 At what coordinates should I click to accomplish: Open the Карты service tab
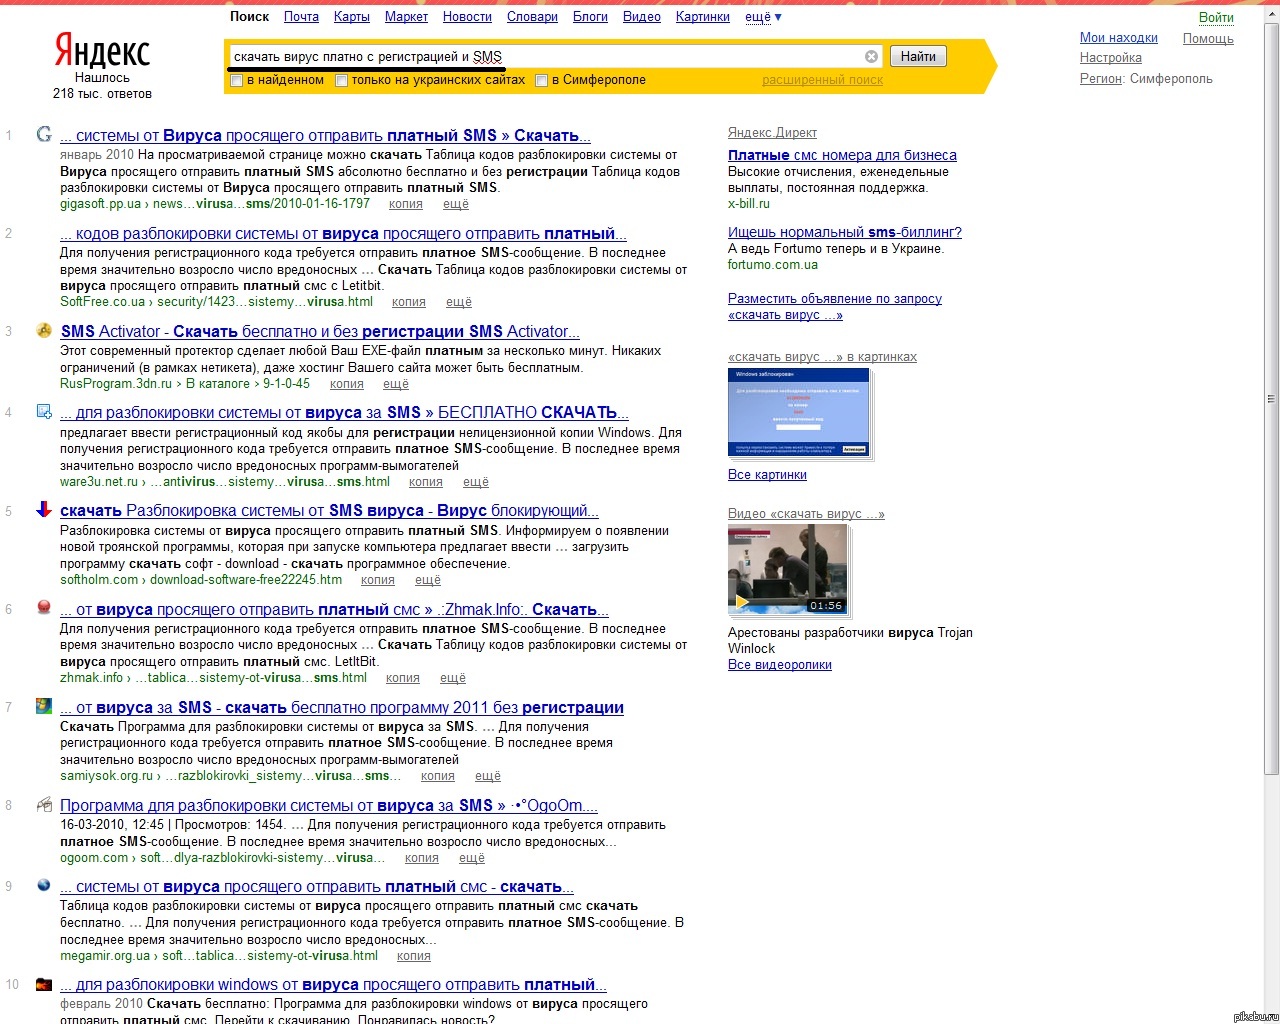(x=351, y=17)
